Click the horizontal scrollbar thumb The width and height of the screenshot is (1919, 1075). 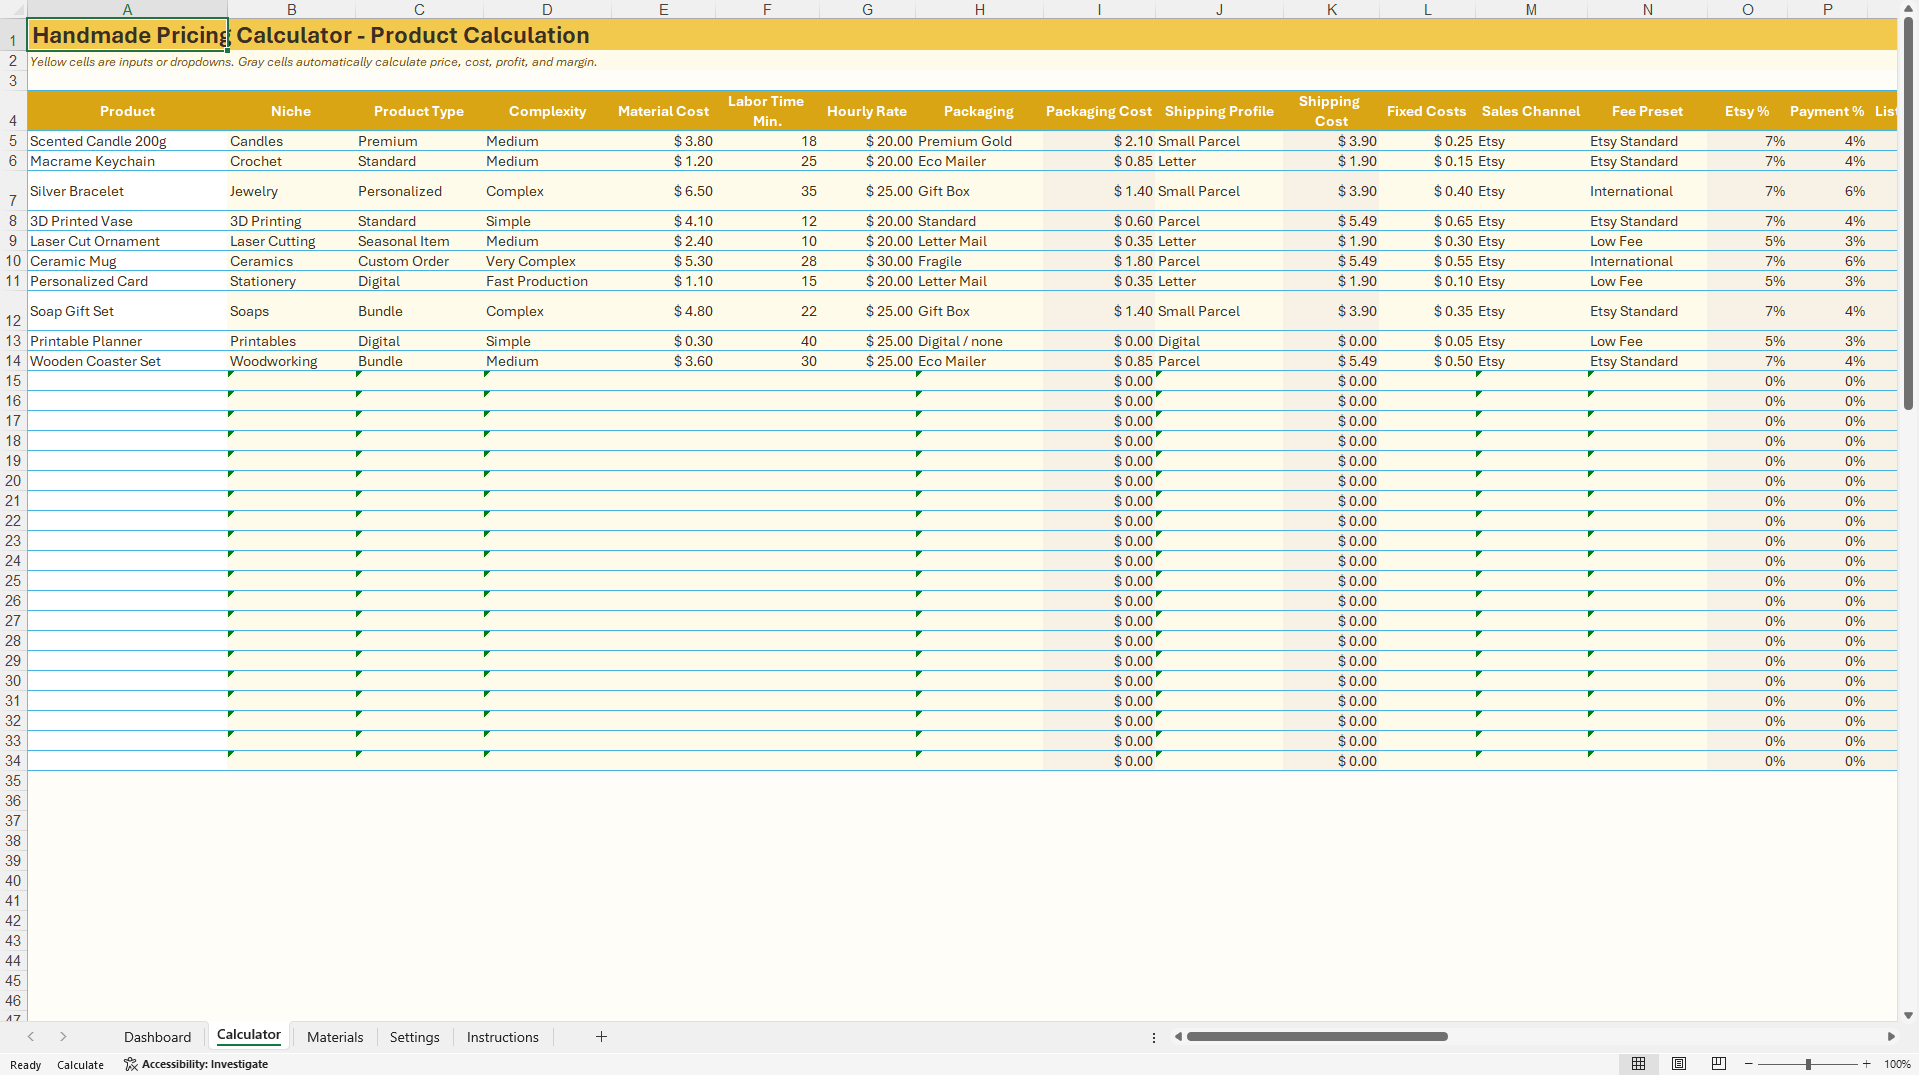(1317, 1037)
